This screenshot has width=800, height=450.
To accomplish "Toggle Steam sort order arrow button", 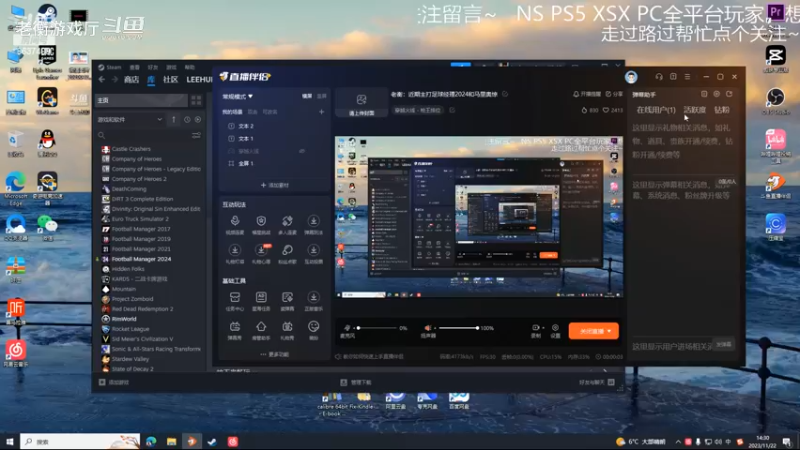I will coord(173,119).
